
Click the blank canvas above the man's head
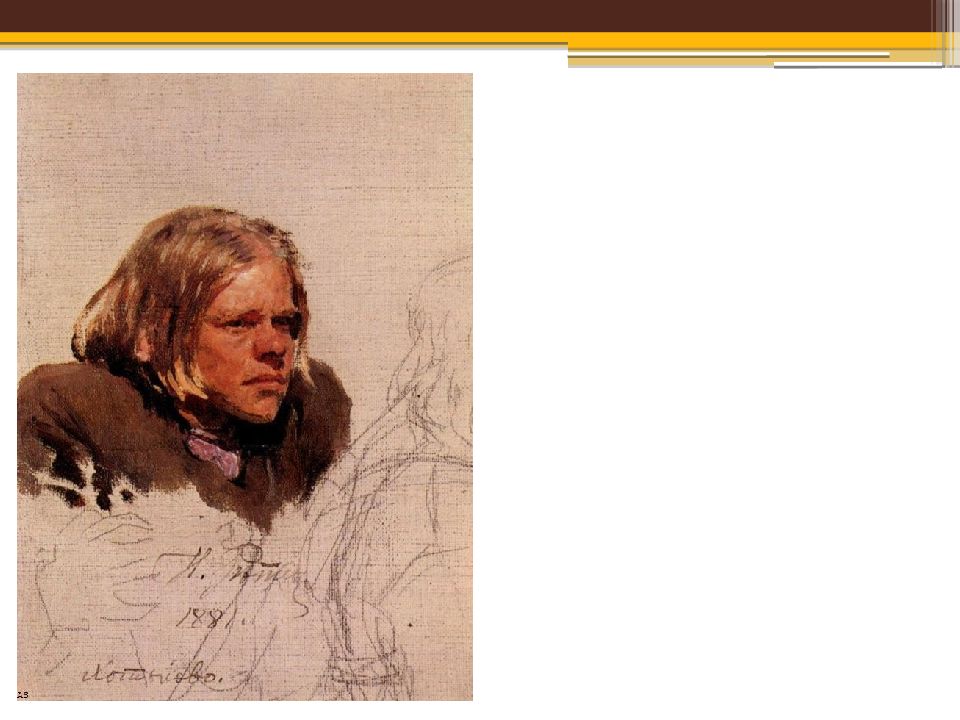tap(245, 141)
